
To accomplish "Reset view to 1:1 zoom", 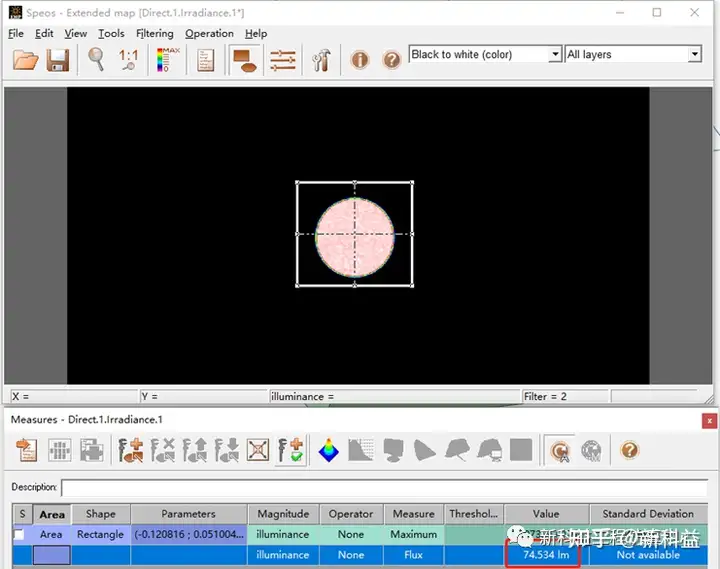I will (128, 60).
